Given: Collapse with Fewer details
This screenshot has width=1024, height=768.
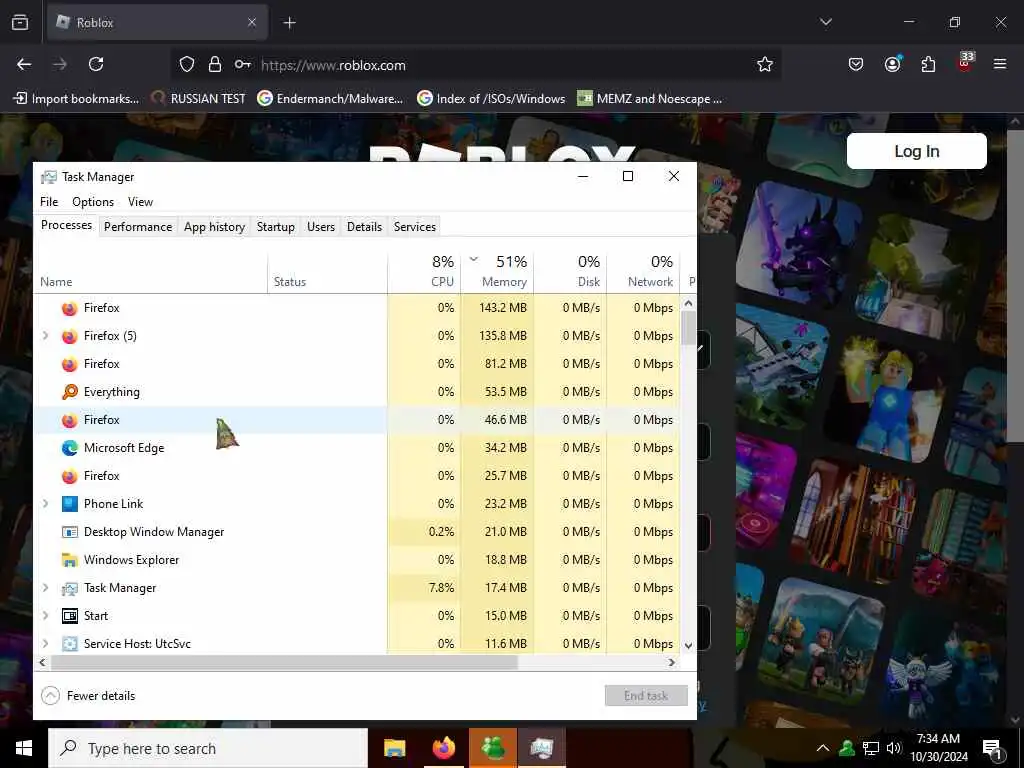Looking at the screenshot, I should click(88, 696).
